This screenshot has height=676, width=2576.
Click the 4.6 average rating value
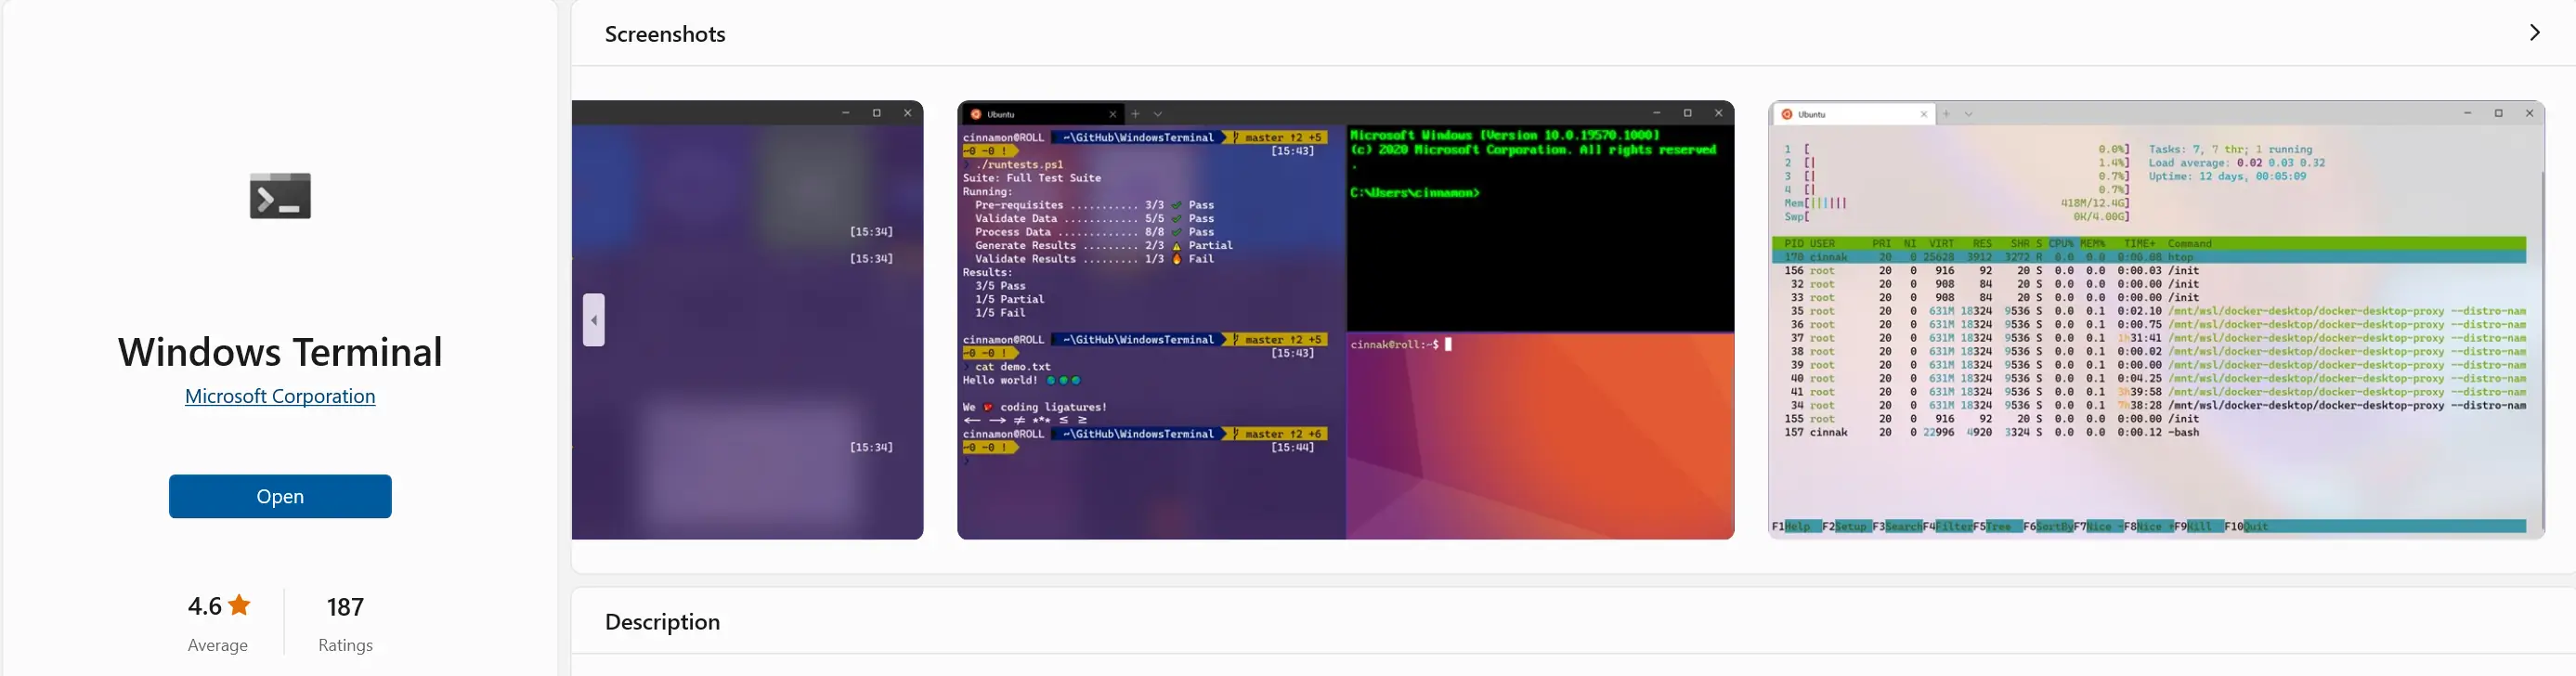pyautogui.click(x=205, y=606)
